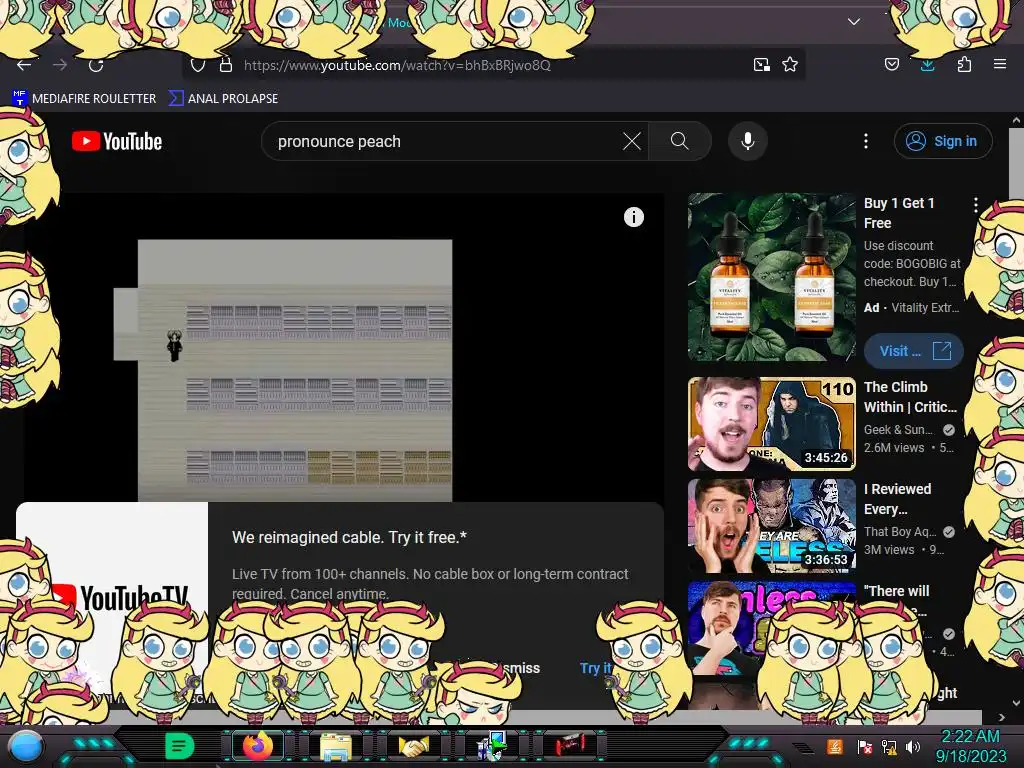Click the YouTube TV promo logo
1024x768 pixels.
coord(119,597)
